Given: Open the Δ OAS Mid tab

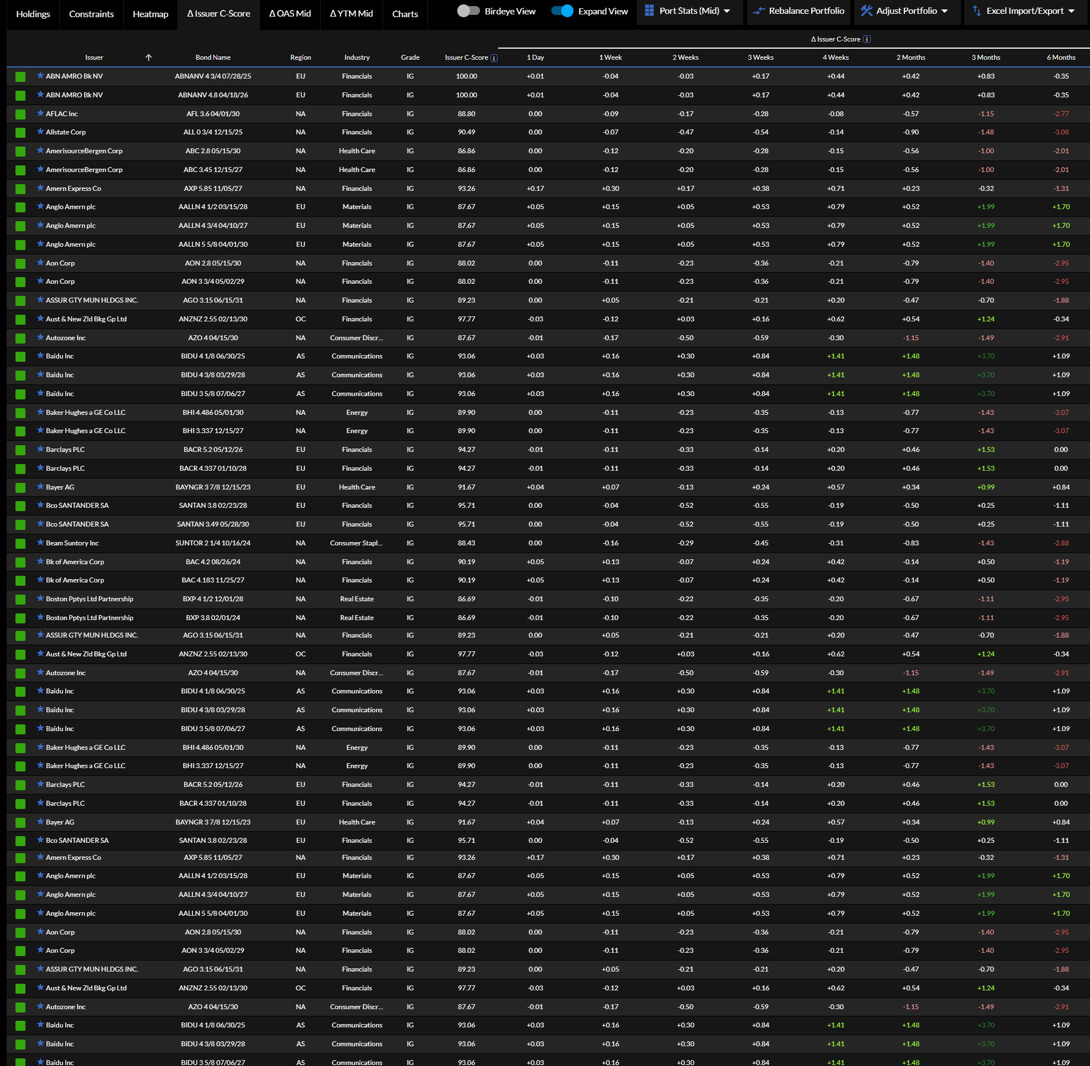Looking at the screenshot, I should [x=290, y=14].
